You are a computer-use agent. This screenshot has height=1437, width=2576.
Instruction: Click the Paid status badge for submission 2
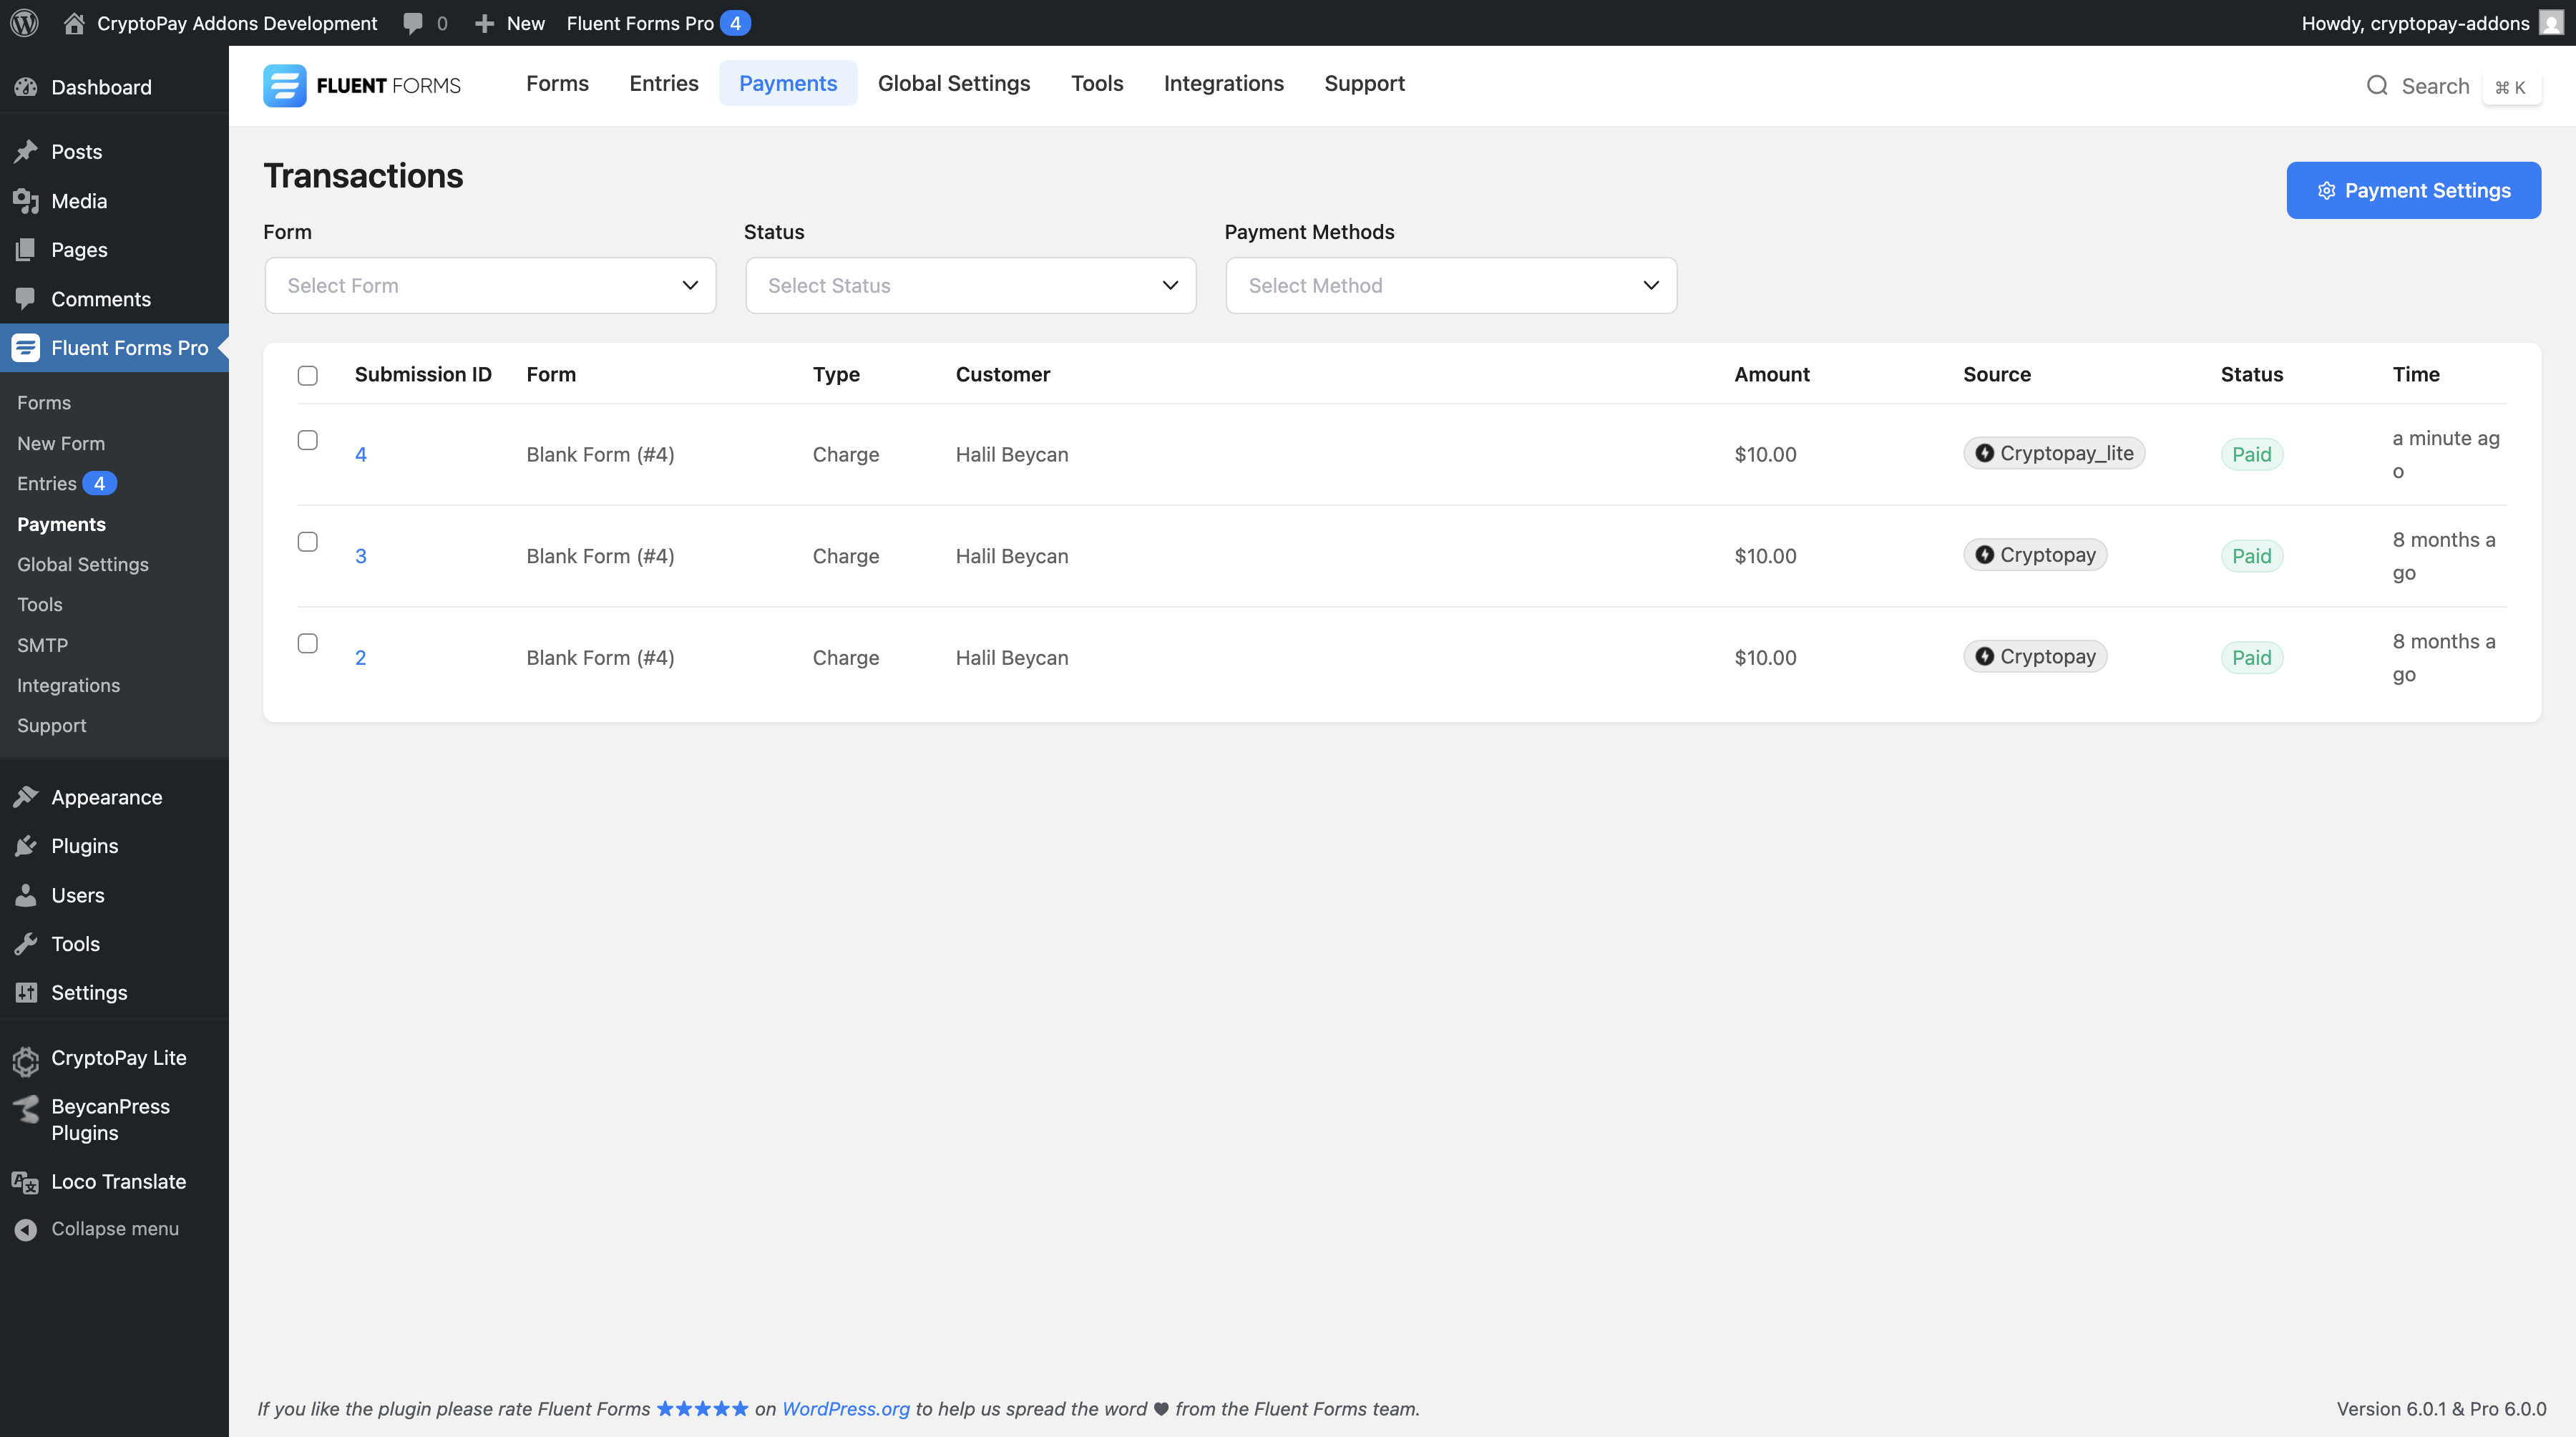[2251, 658]
